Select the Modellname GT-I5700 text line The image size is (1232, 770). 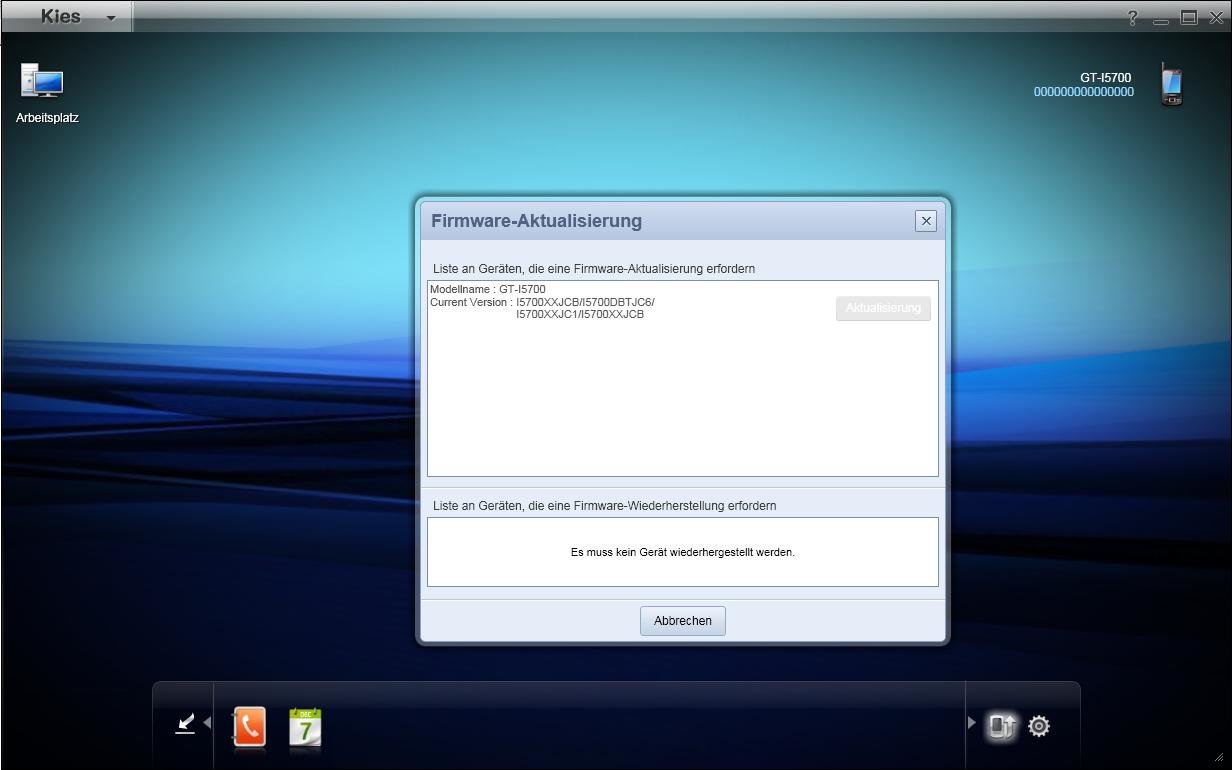click(x=488, y=289)
